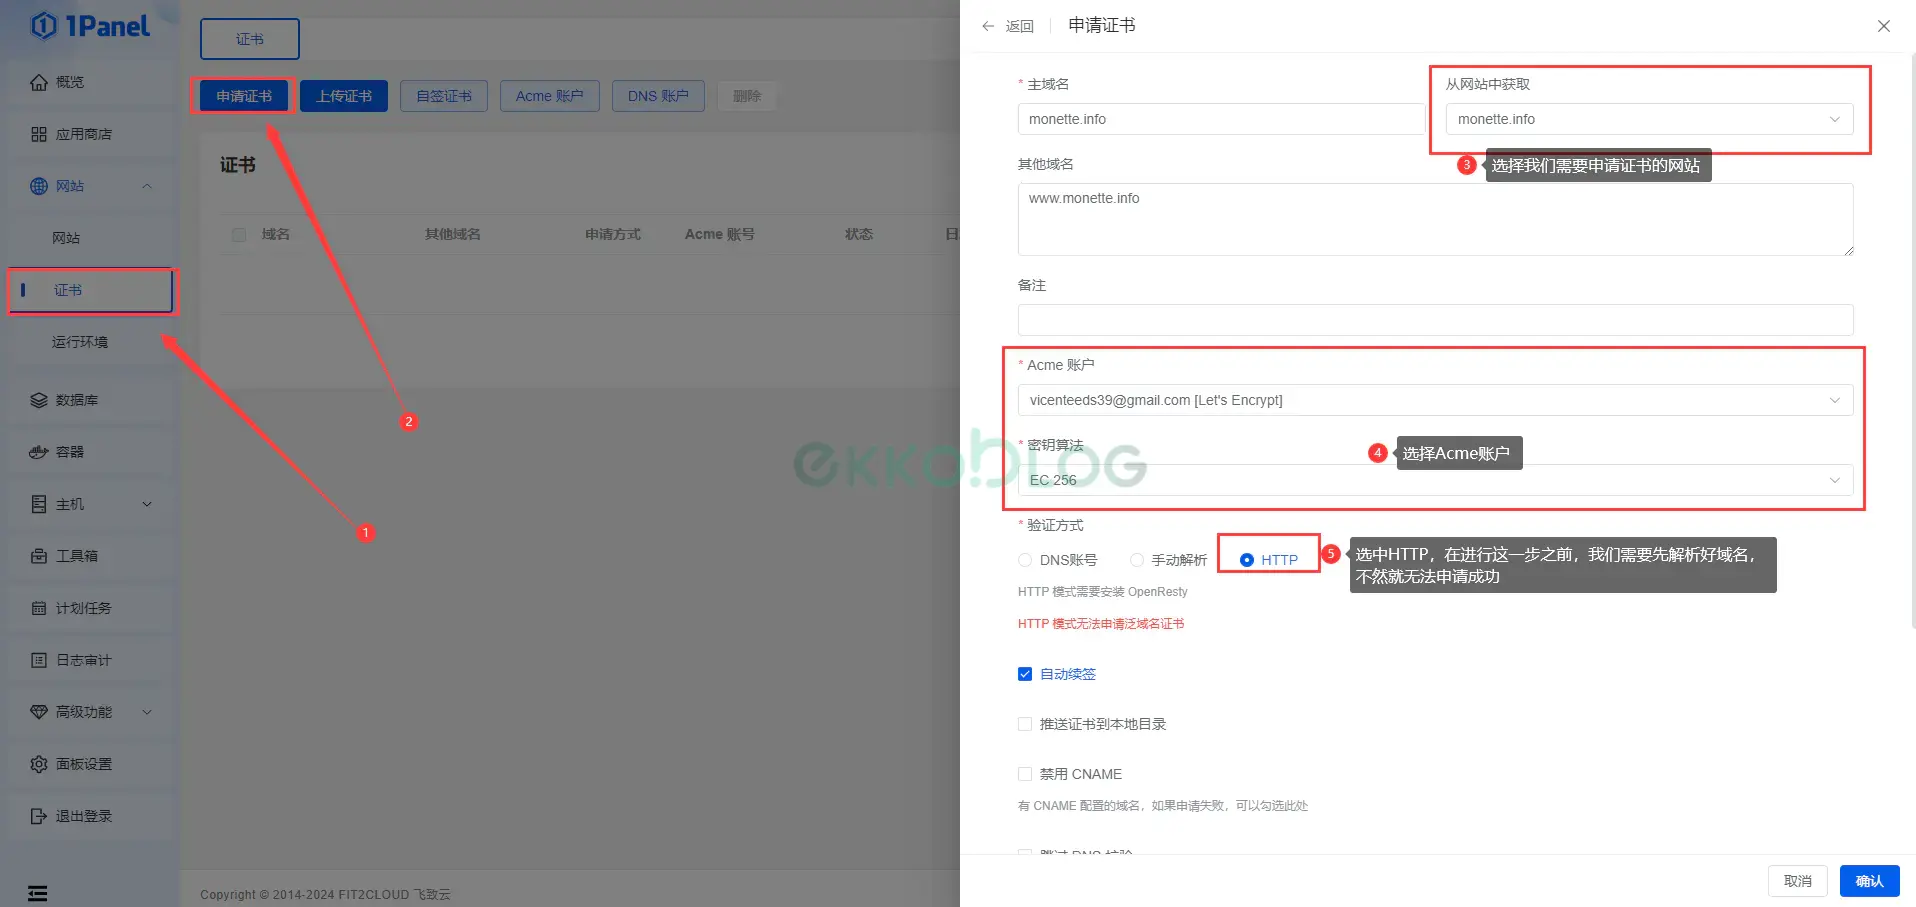
Task: Open the 概览 home icon
Action: coord(39,82)
